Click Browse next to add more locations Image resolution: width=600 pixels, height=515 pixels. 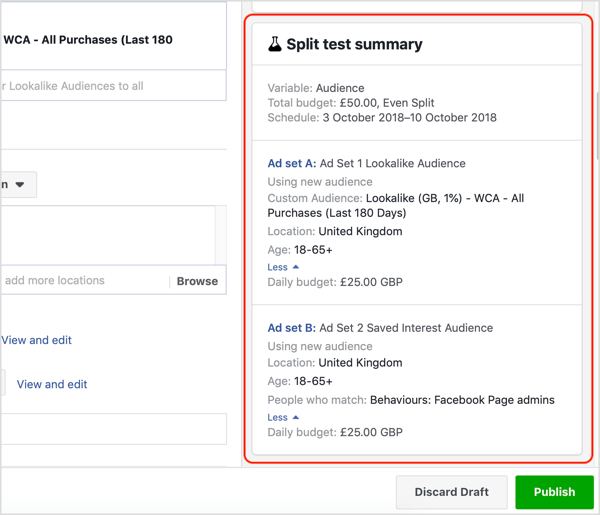tap(197, 281)
